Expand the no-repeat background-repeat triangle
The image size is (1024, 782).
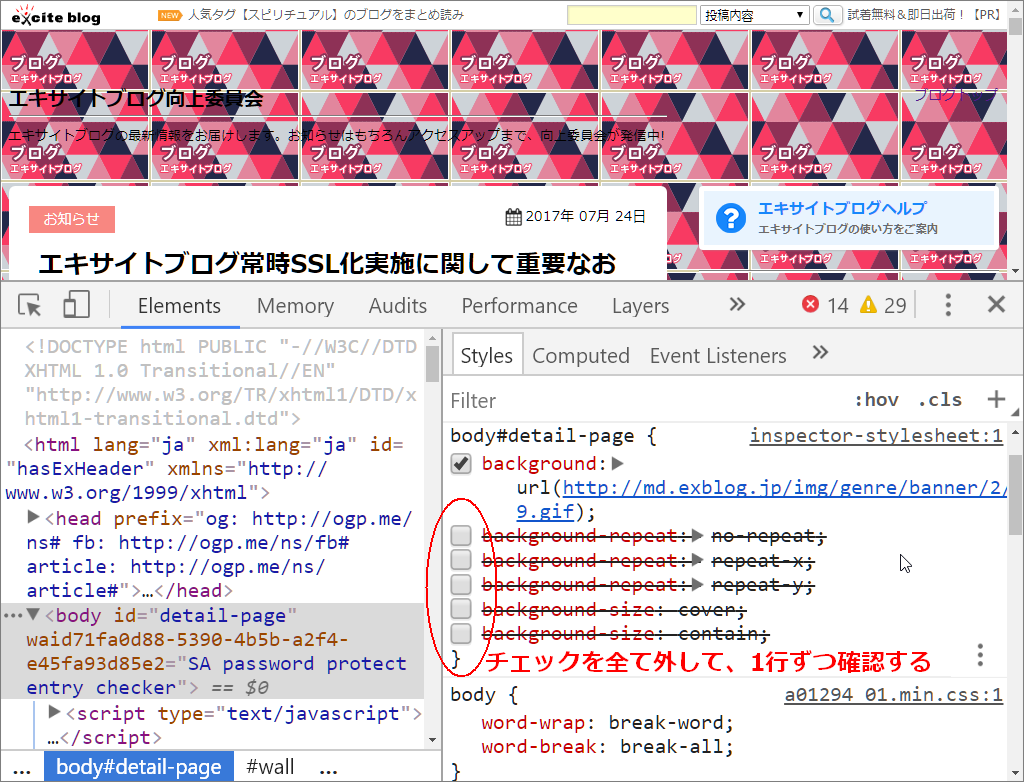[697, 536]
